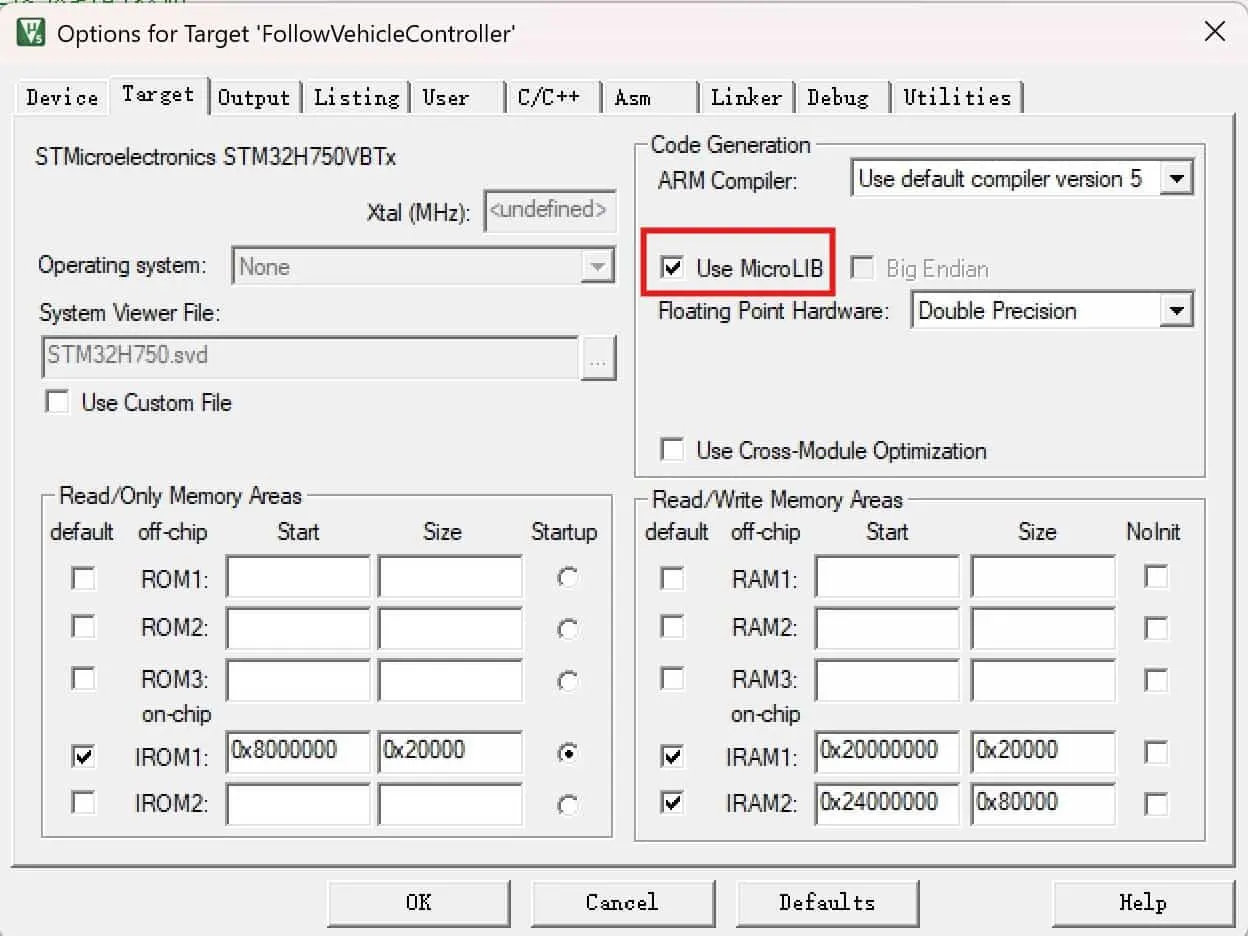Click the IROM2 Size field
This screenshot has height=936, width=1248.
450,804
